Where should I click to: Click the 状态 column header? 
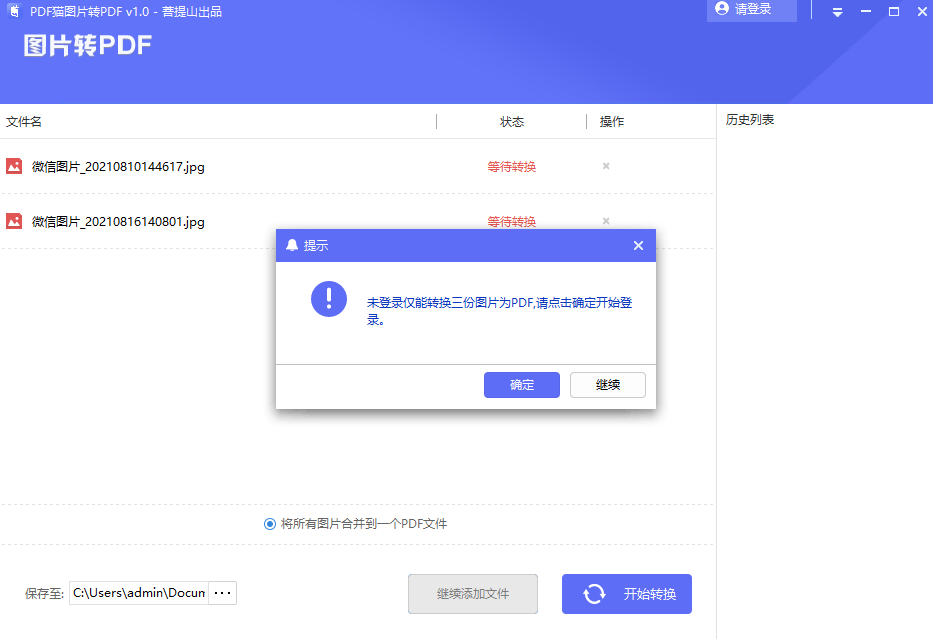click(512, 121)
